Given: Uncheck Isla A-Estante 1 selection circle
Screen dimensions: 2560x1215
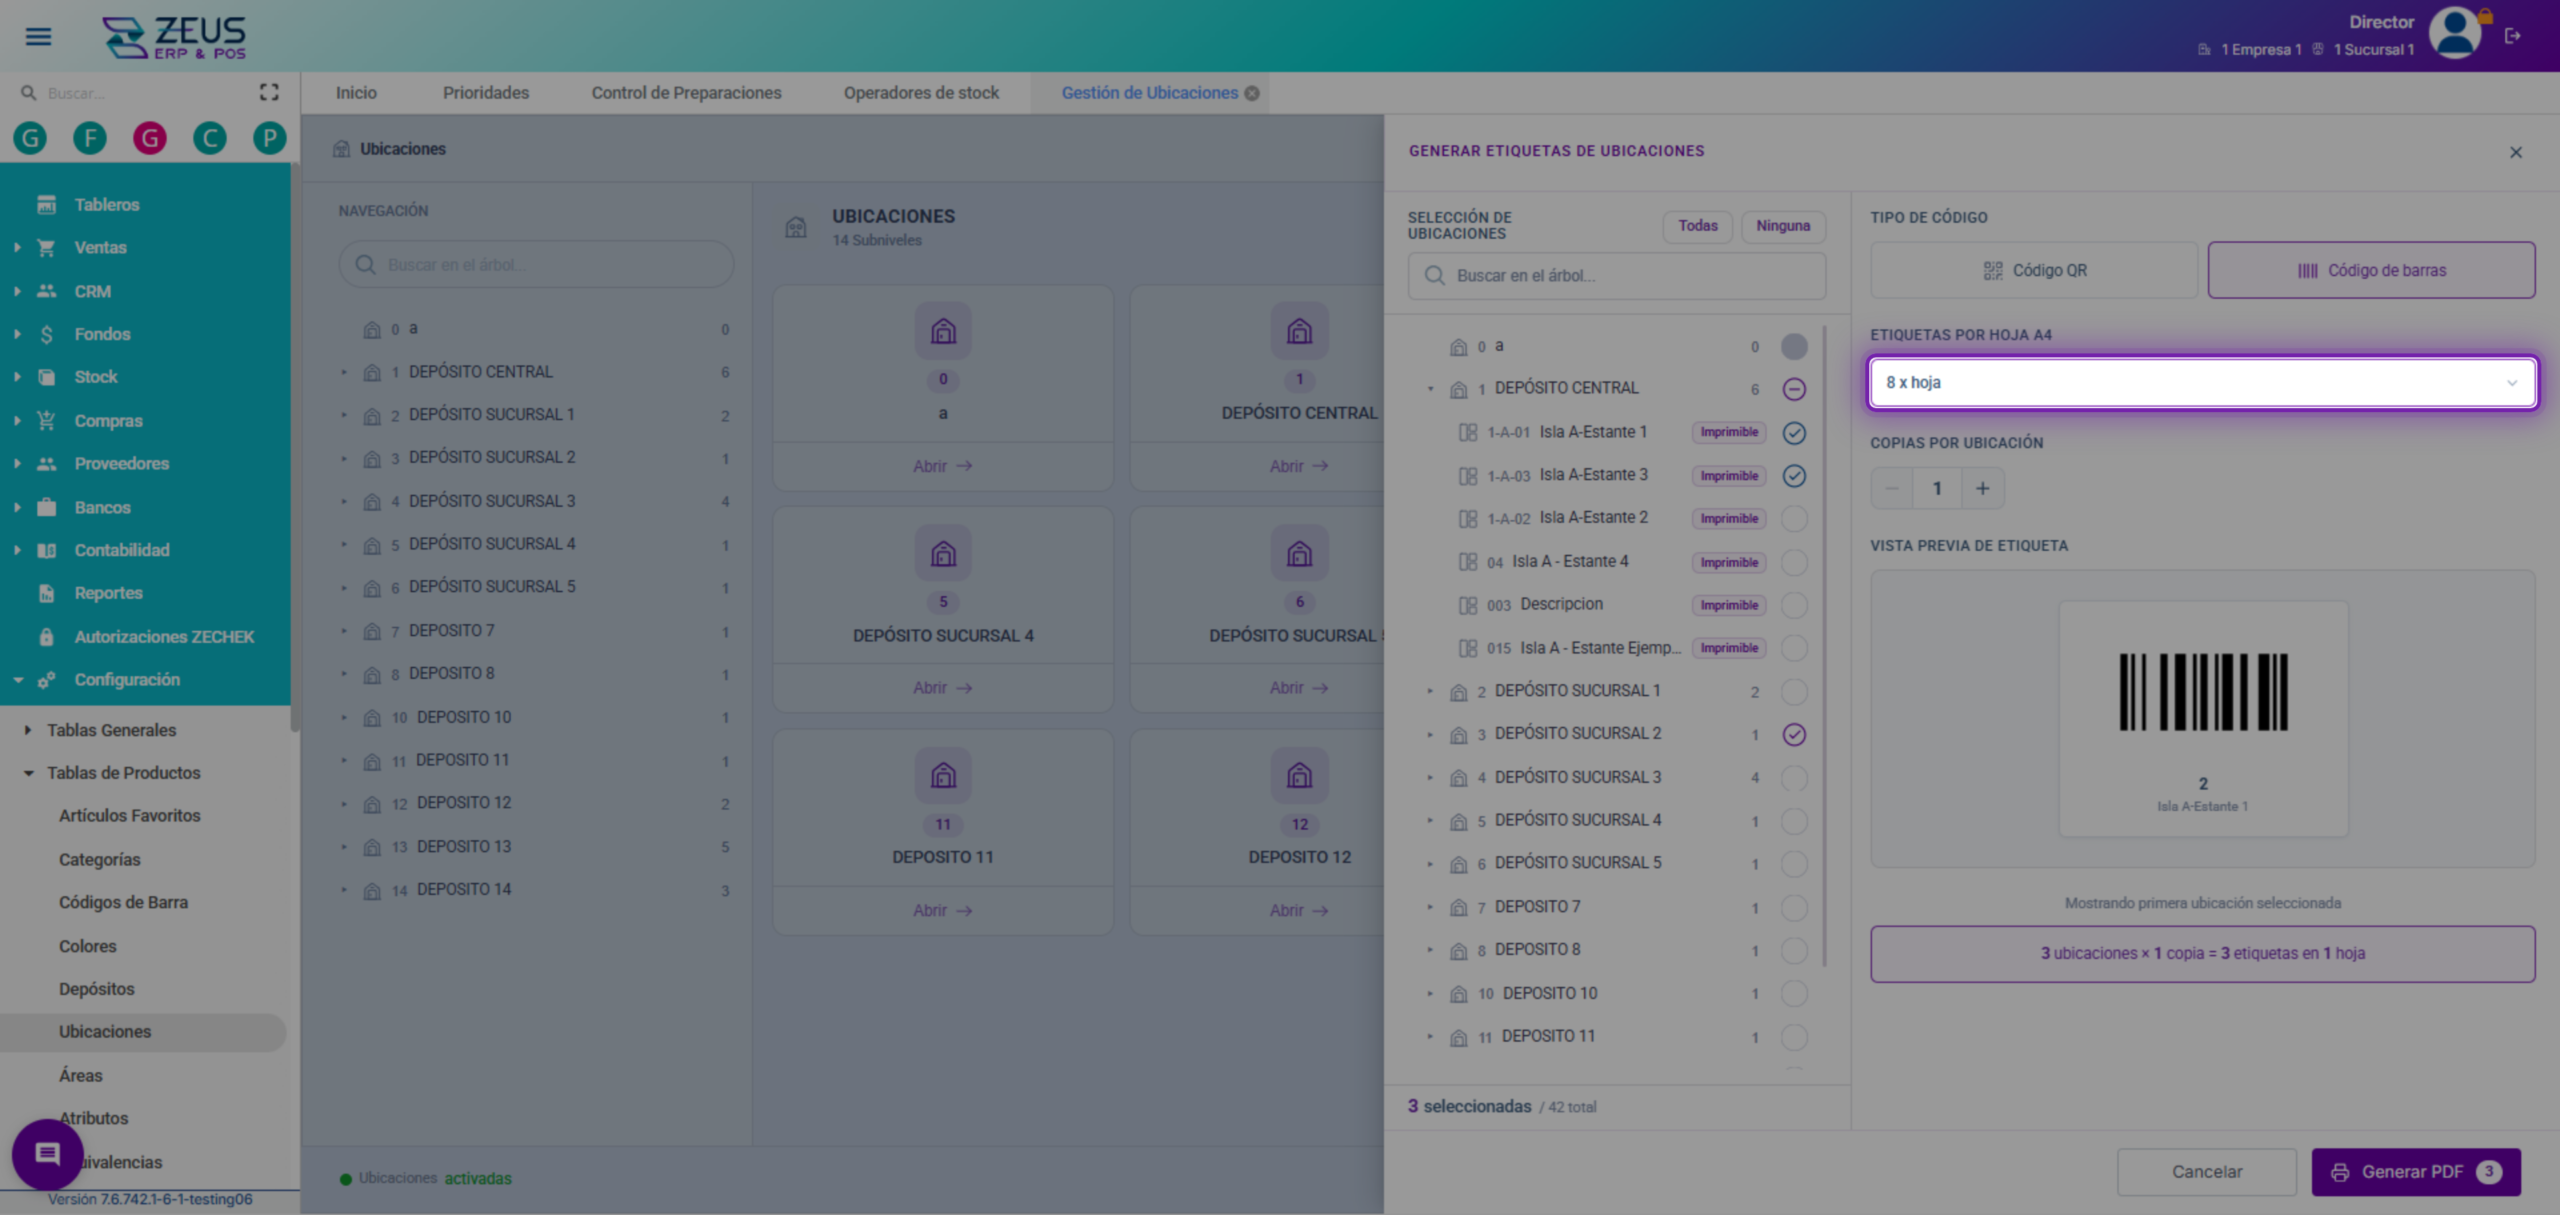Looking at the screenshot, I should 1794,433.
